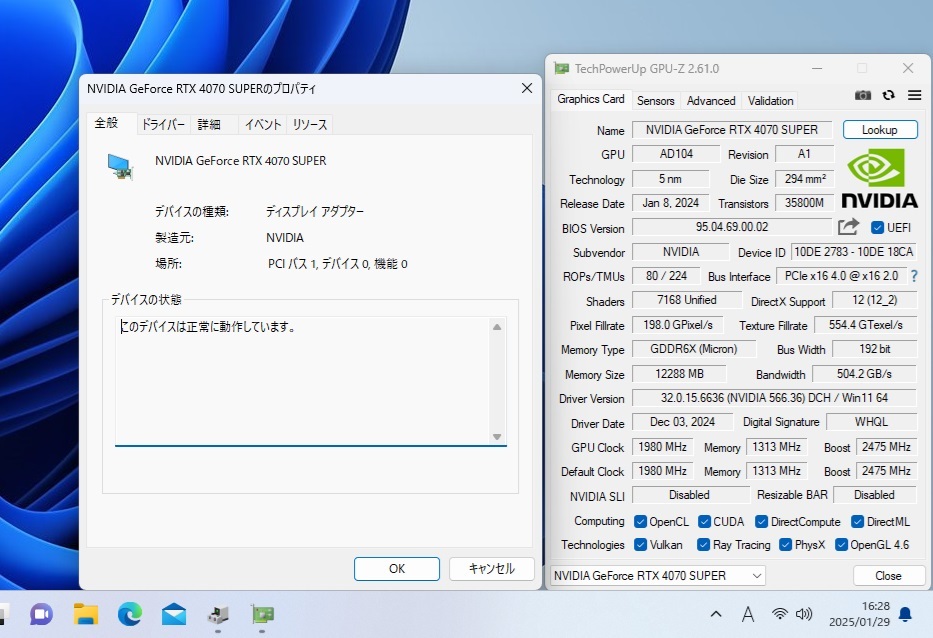
Task: Click the Device ID value field
Action: 853,252
